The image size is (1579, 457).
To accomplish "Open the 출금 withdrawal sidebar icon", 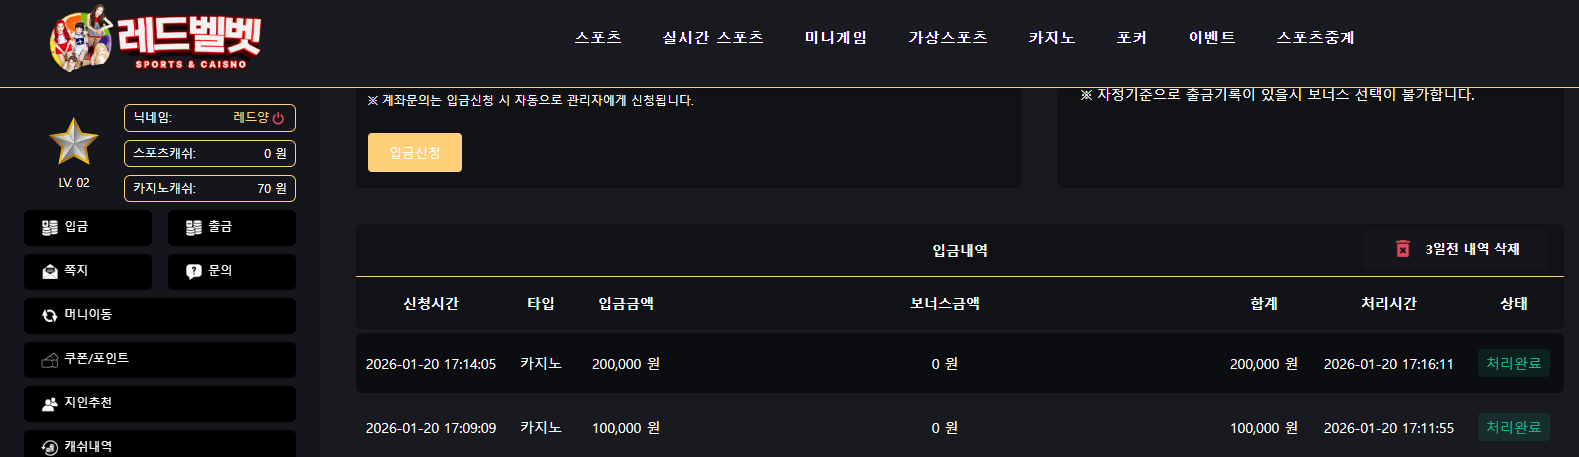I will coord(194,228).
